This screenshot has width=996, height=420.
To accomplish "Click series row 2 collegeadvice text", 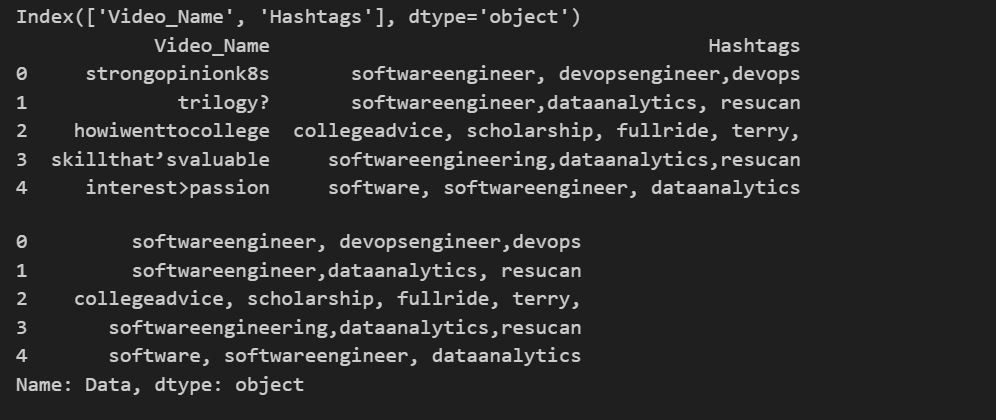I will coord(149,299).
